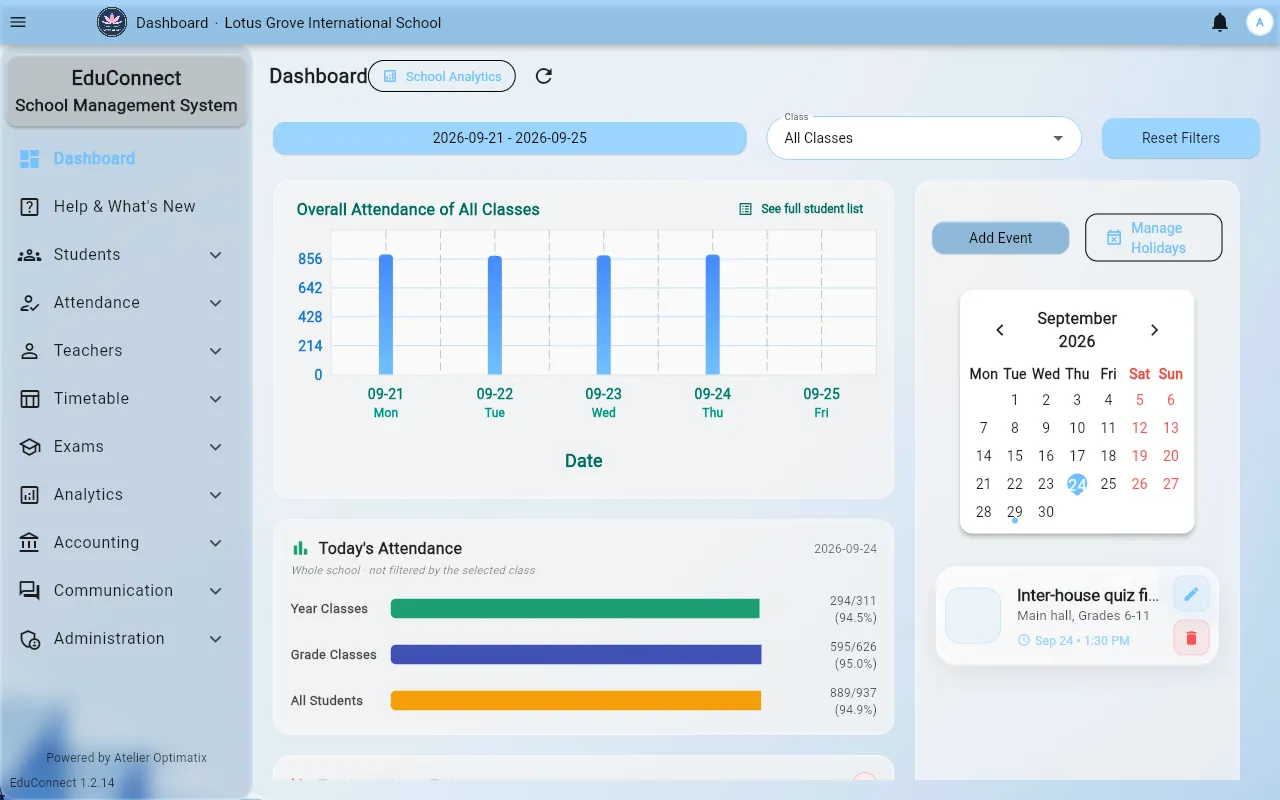Expand the Exams menu chevron
The image size is (1280, 800).
[215, 447]
